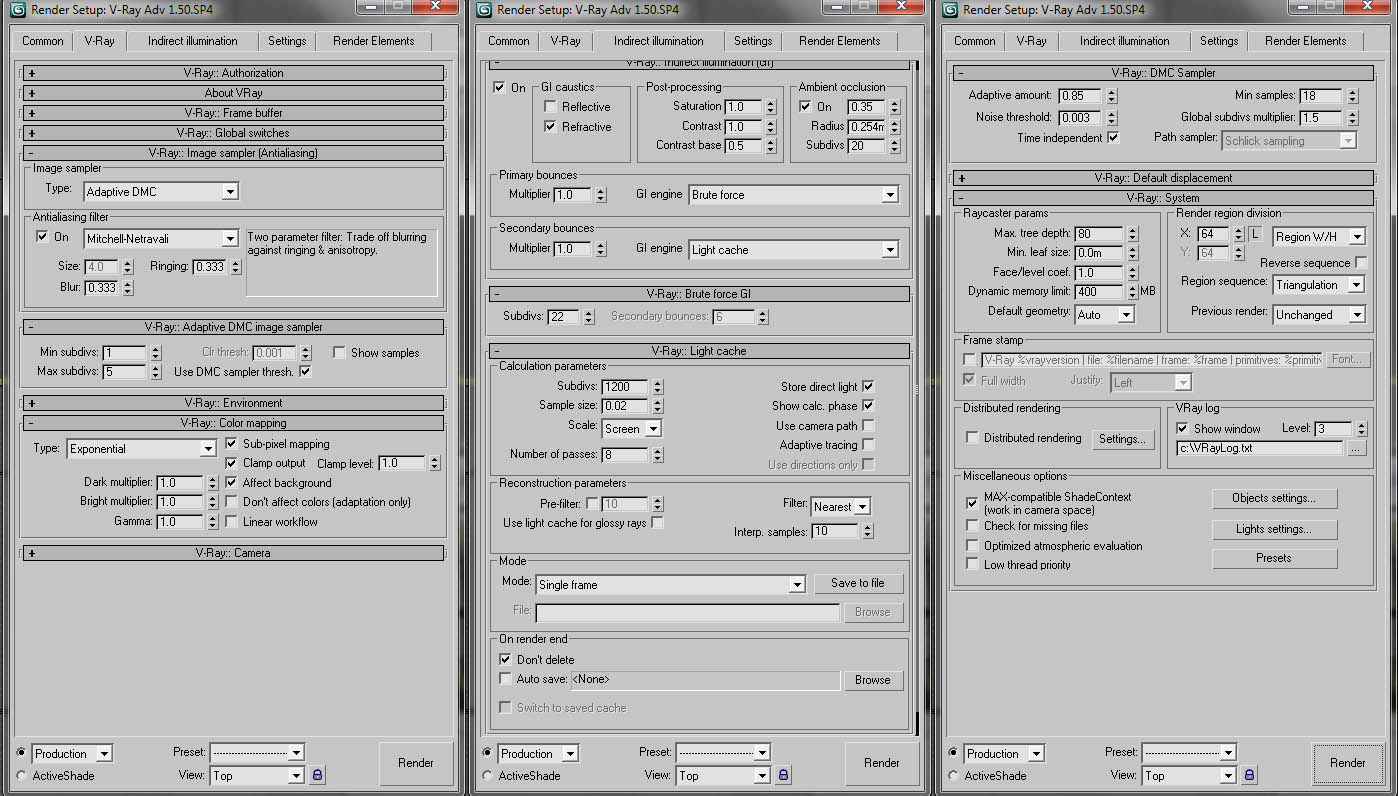This screenshot has height=796, width=1398.
Task: Check the Low thread priority option
Action: click(x=972, y=565)
